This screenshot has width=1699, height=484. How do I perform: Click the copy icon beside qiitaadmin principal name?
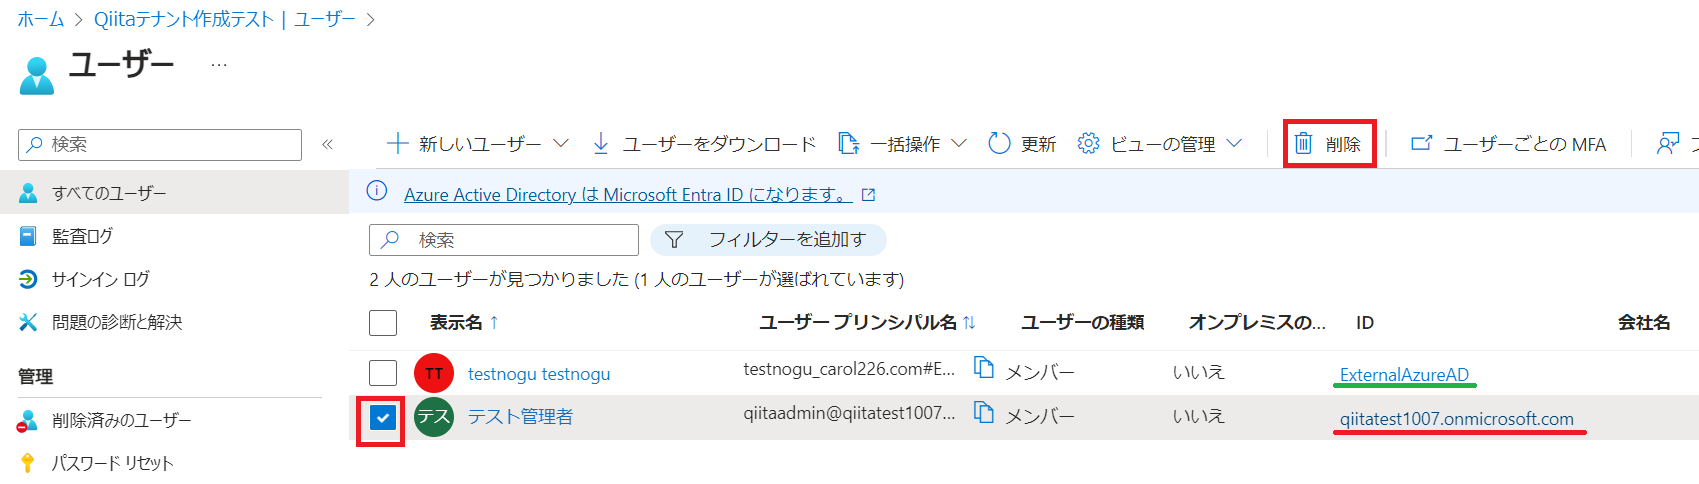point(983,412)
